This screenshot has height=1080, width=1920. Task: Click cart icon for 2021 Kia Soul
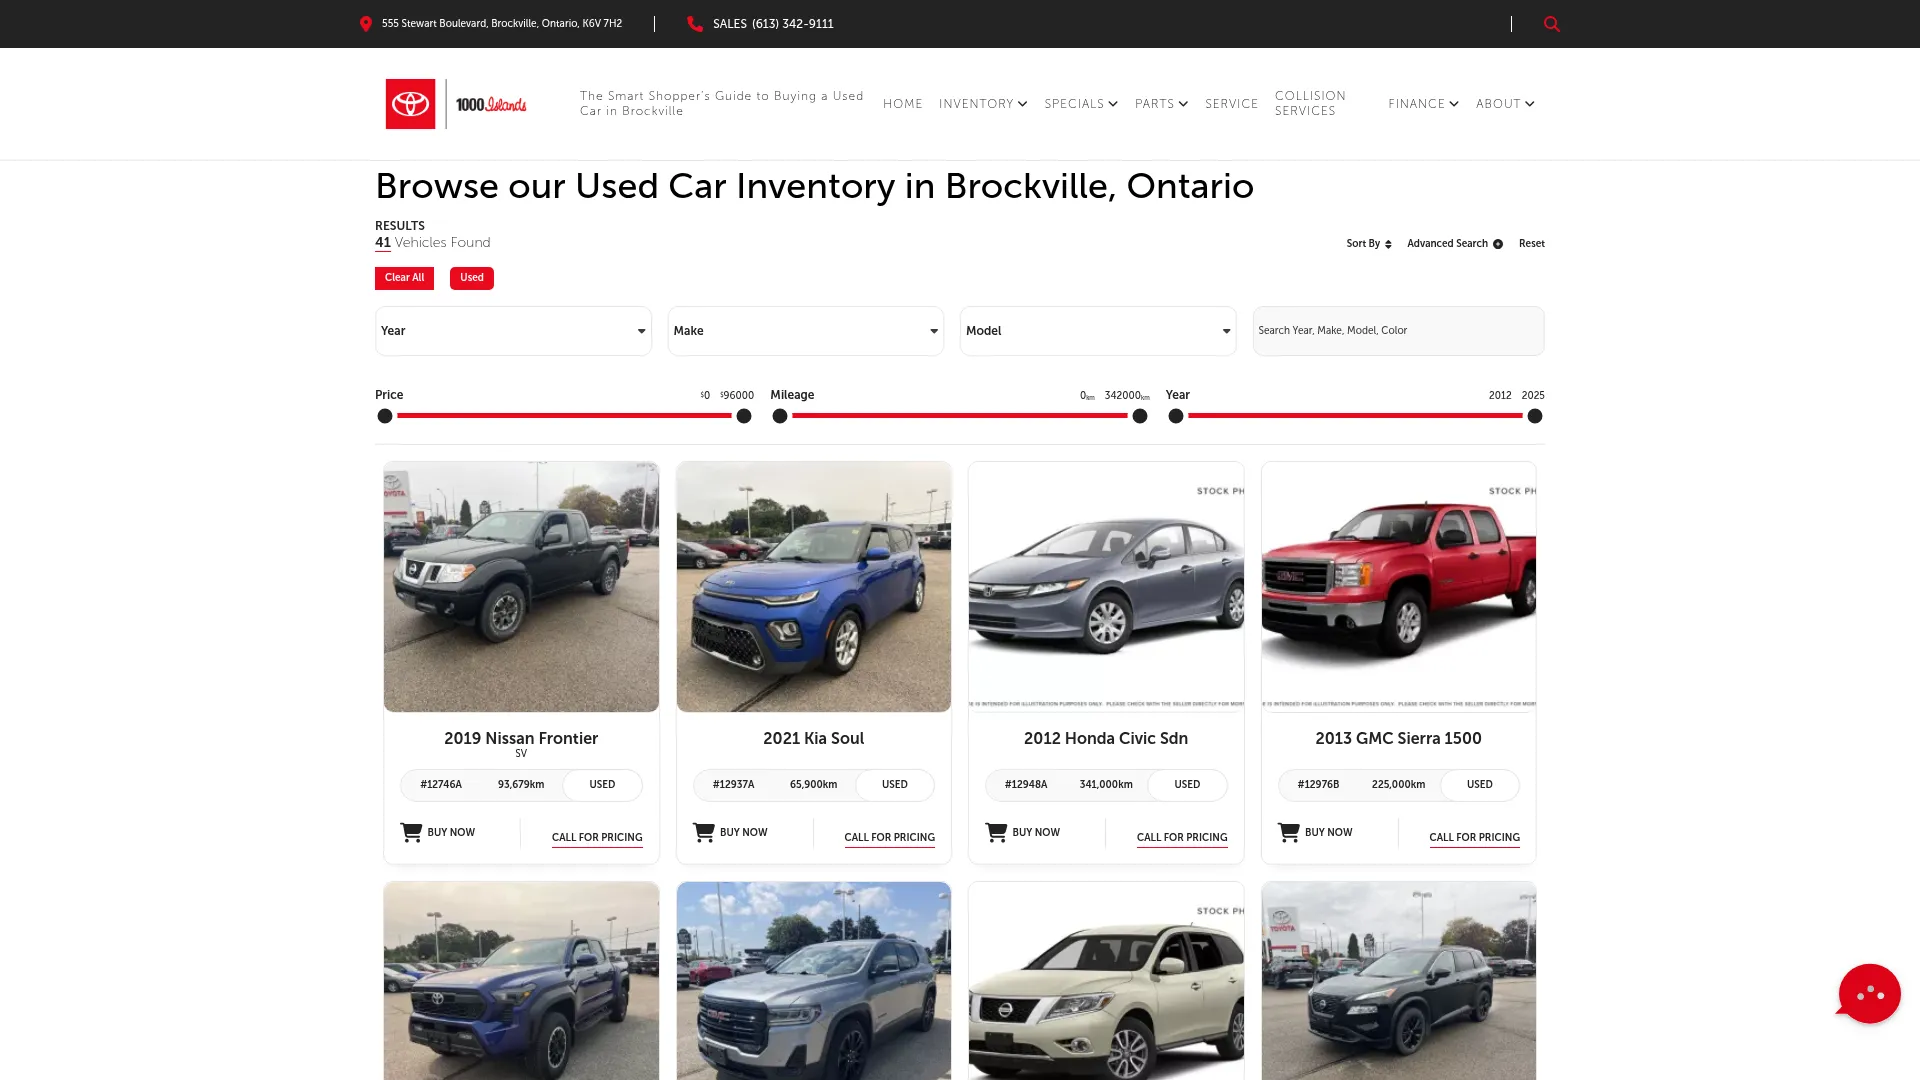[704, 832]
